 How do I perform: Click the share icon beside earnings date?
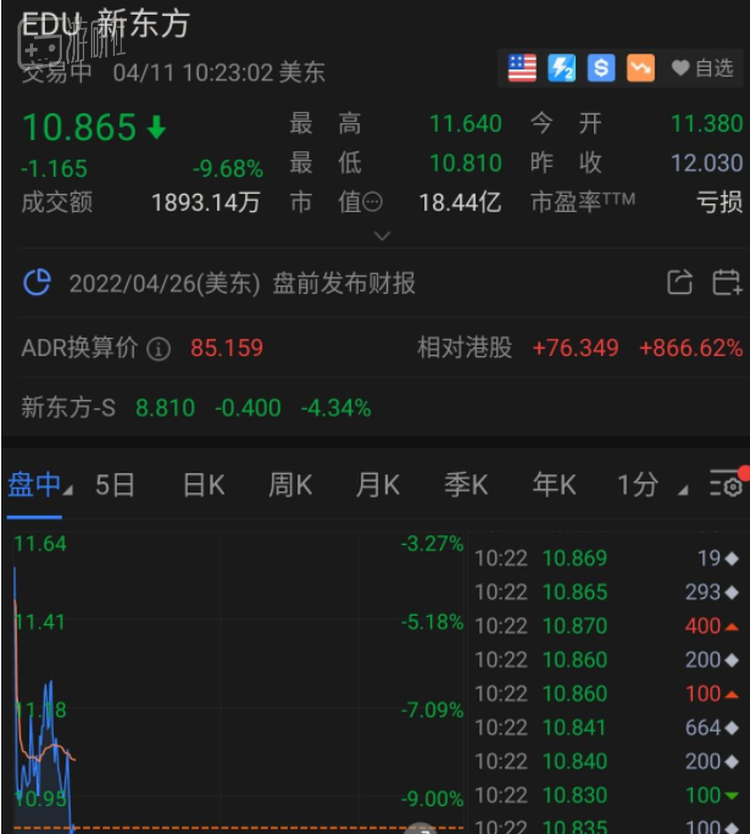click(680, 283)
